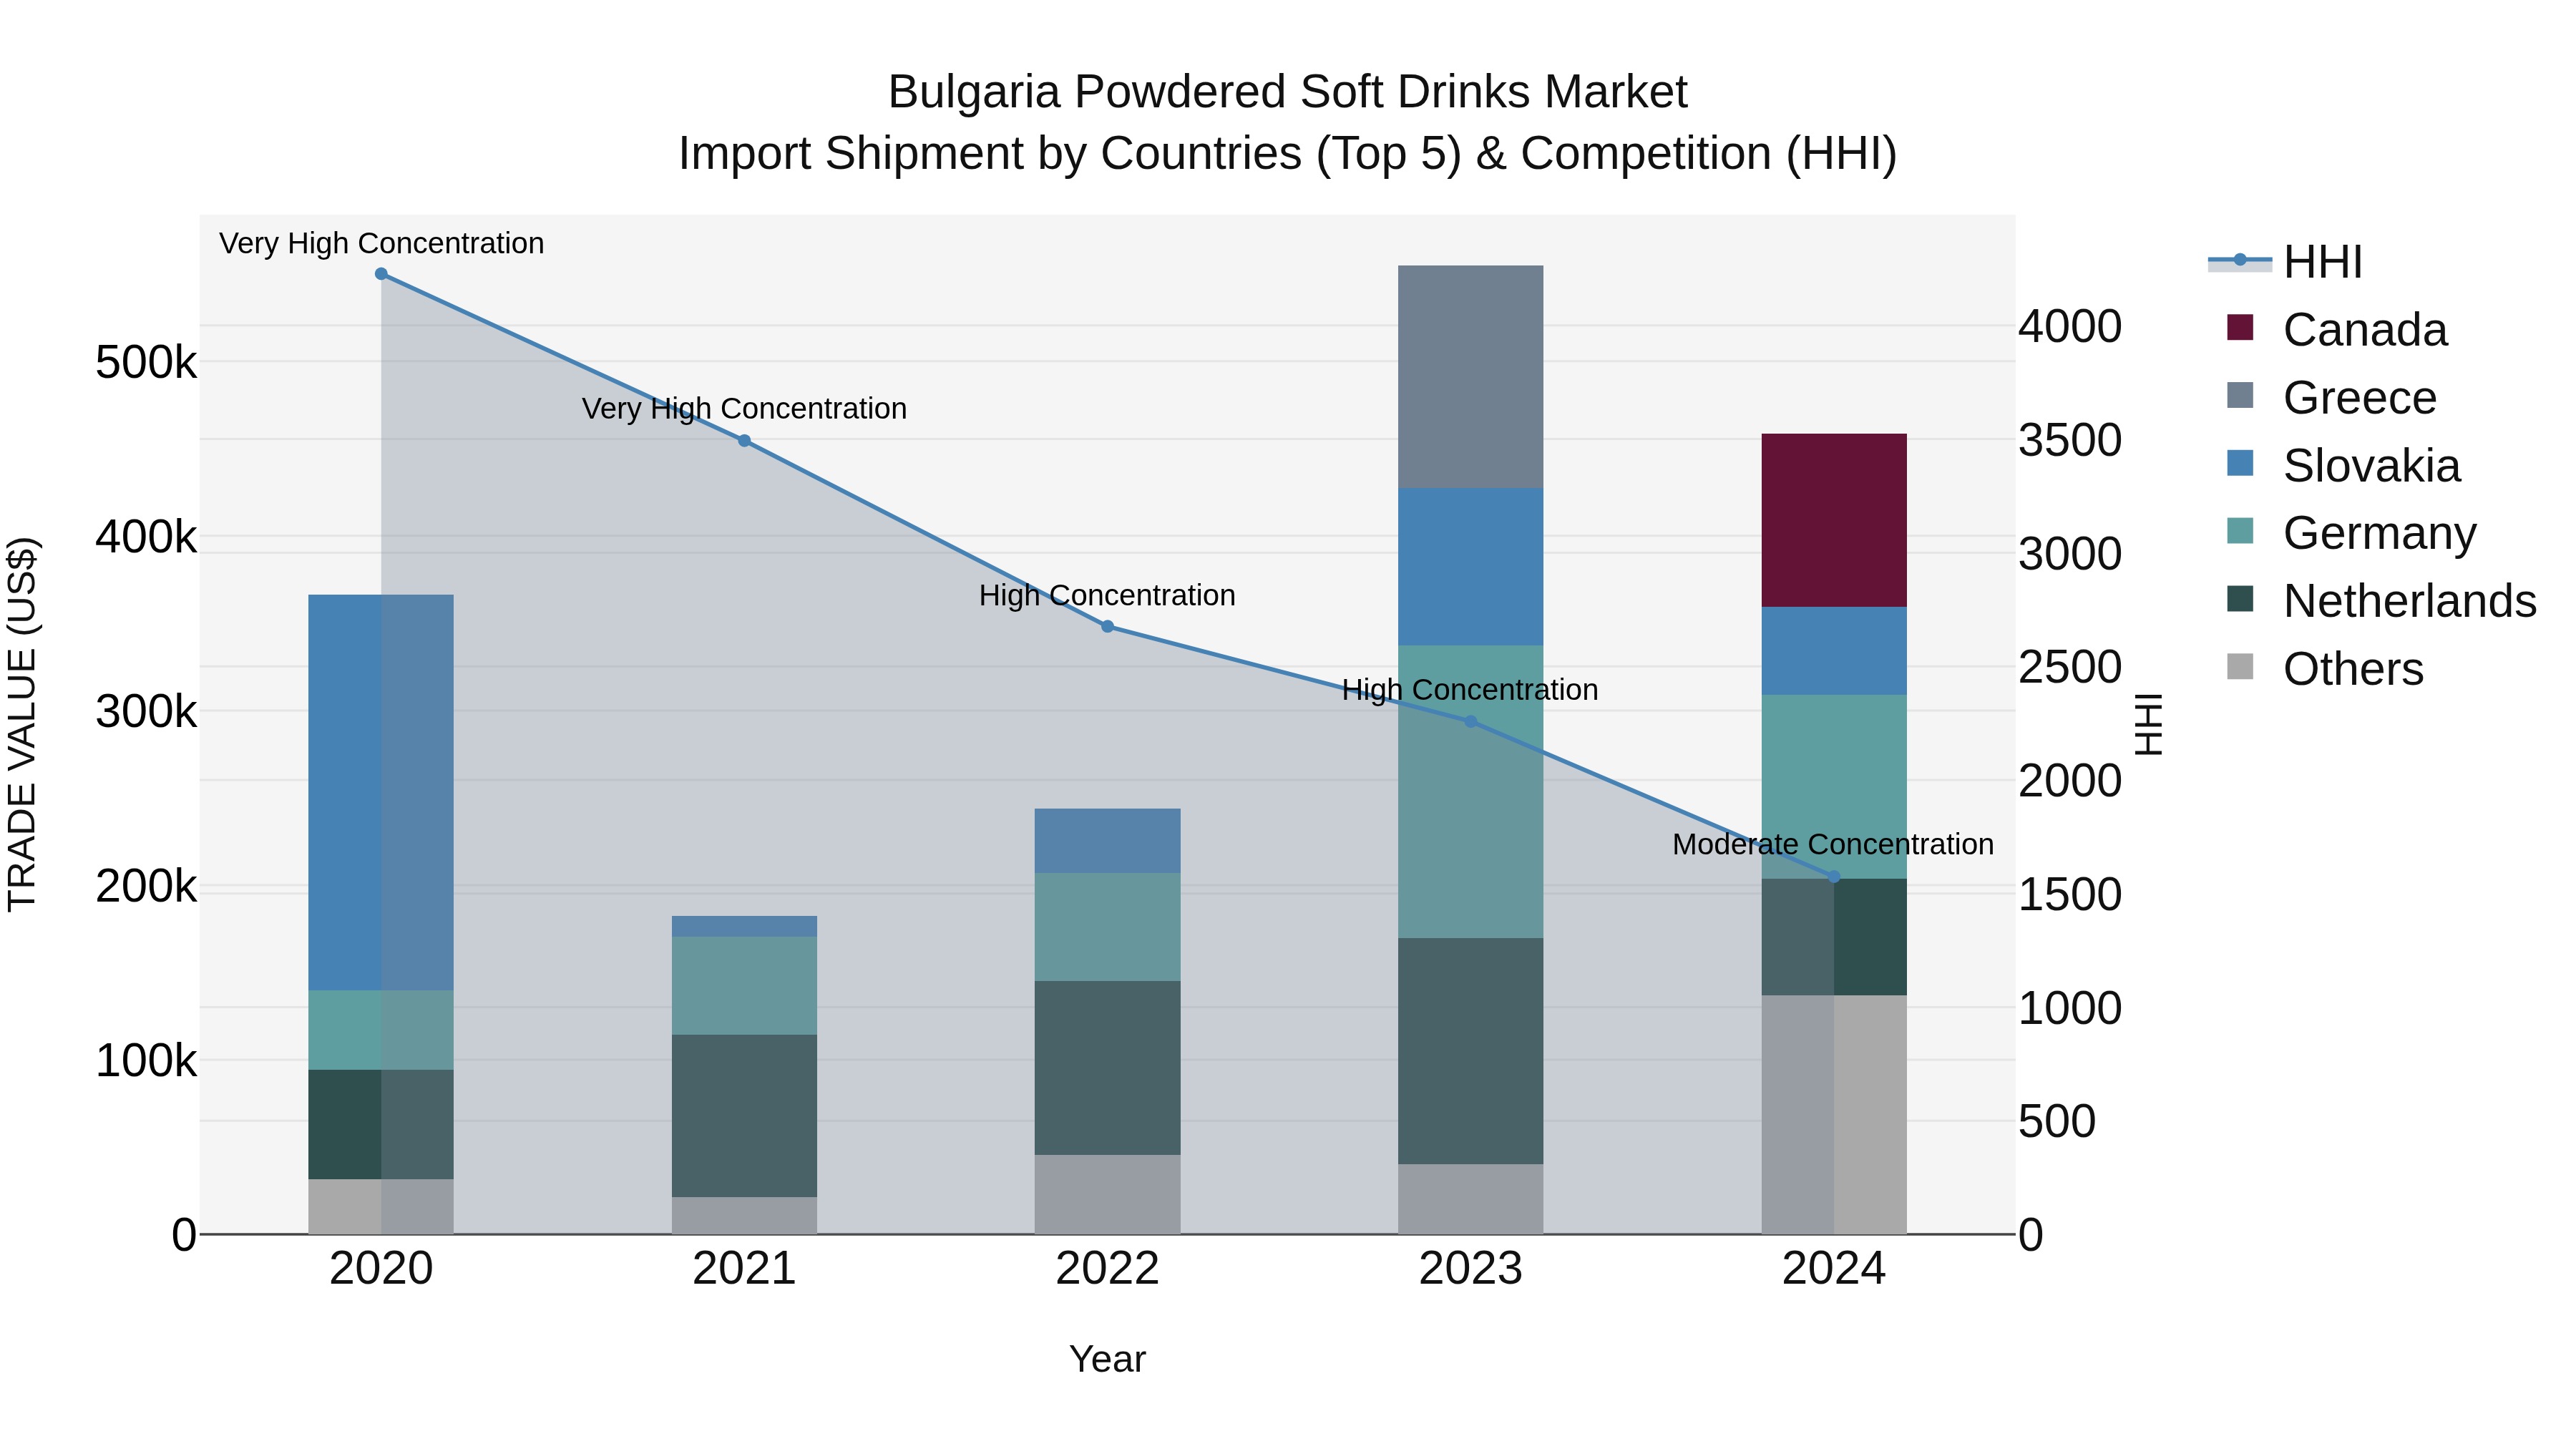2576x1449 pixels.
Task: Toggle Others series in the legend
Action: (2325, 669)
